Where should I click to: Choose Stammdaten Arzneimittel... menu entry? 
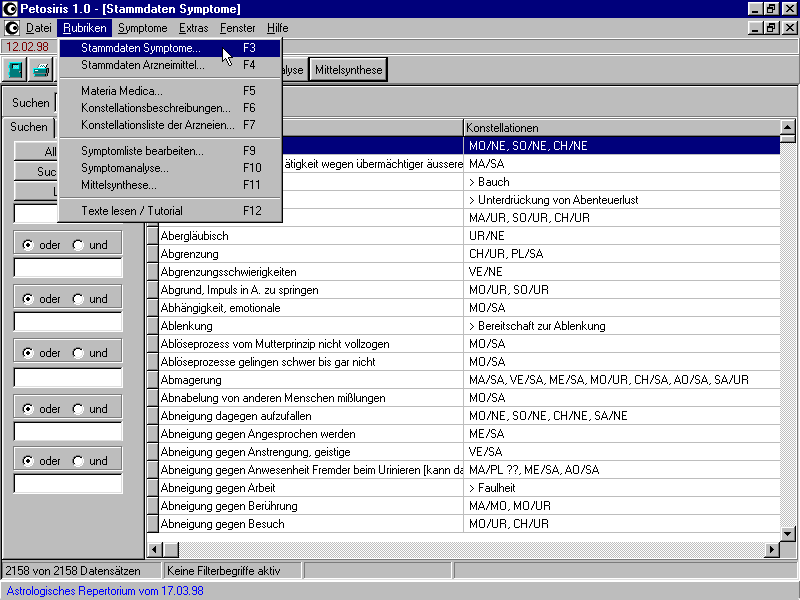click(170, 65)
